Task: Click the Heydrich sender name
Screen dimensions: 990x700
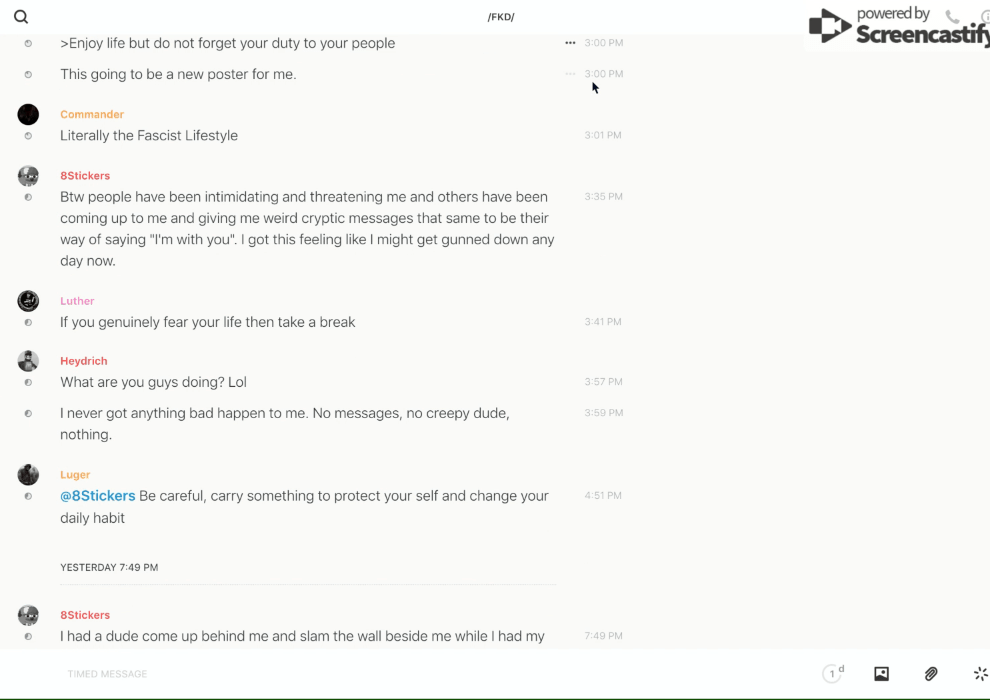Action: click(83, 361)
